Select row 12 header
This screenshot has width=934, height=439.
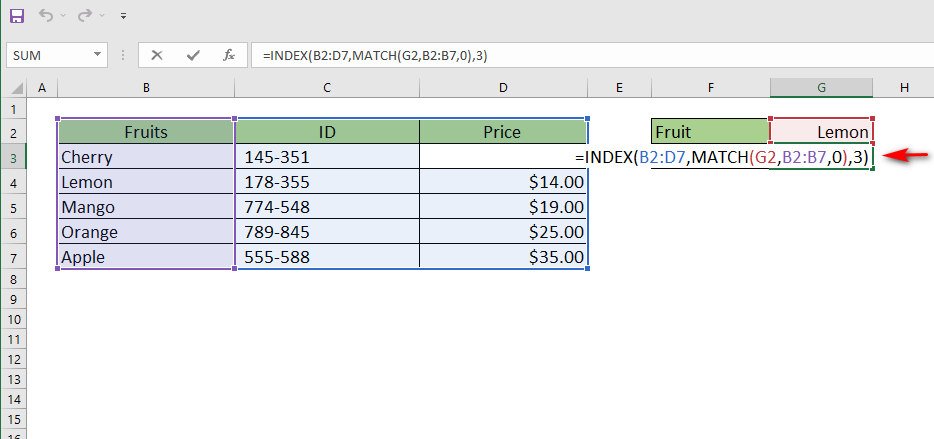point(14,359)
